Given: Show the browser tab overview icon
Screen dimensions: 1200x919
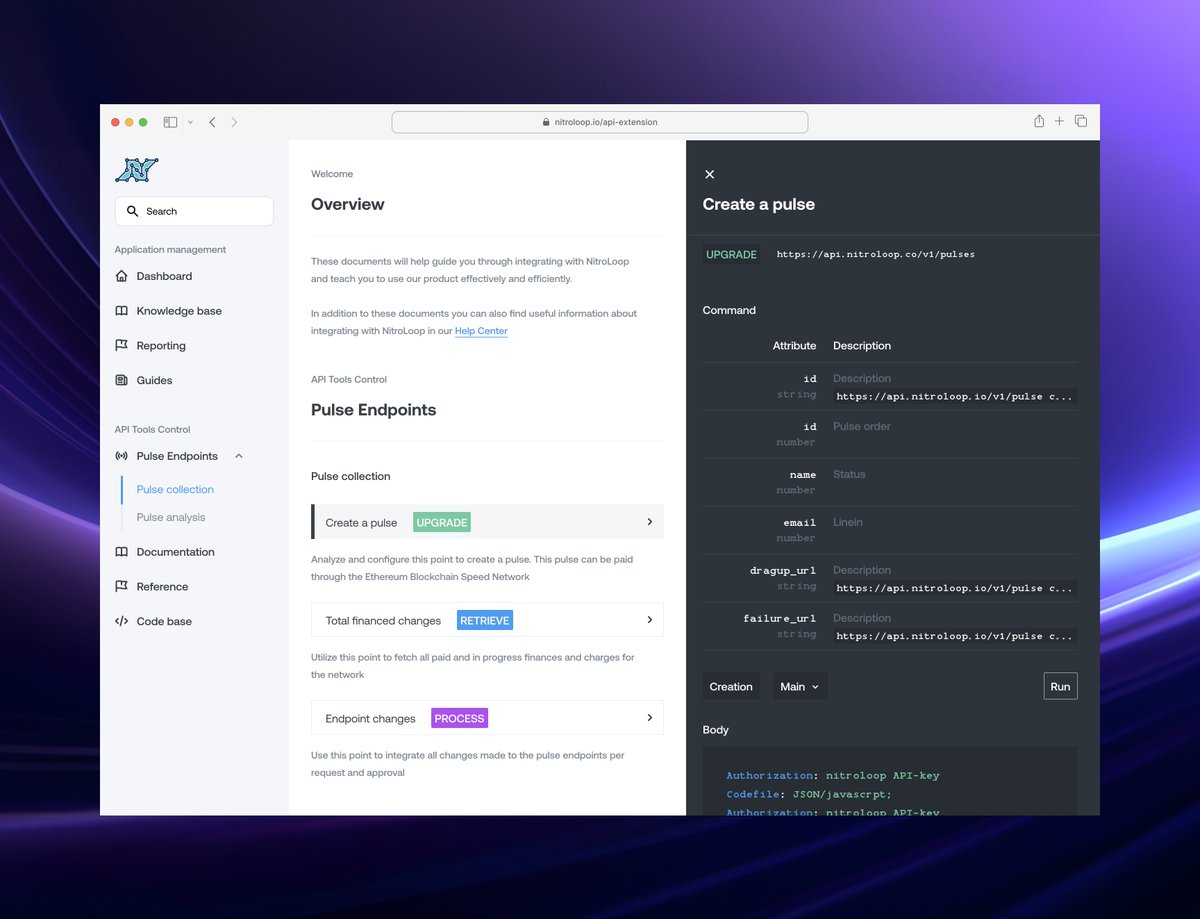Looking at the screenshot, I should tap(1081, 121).
